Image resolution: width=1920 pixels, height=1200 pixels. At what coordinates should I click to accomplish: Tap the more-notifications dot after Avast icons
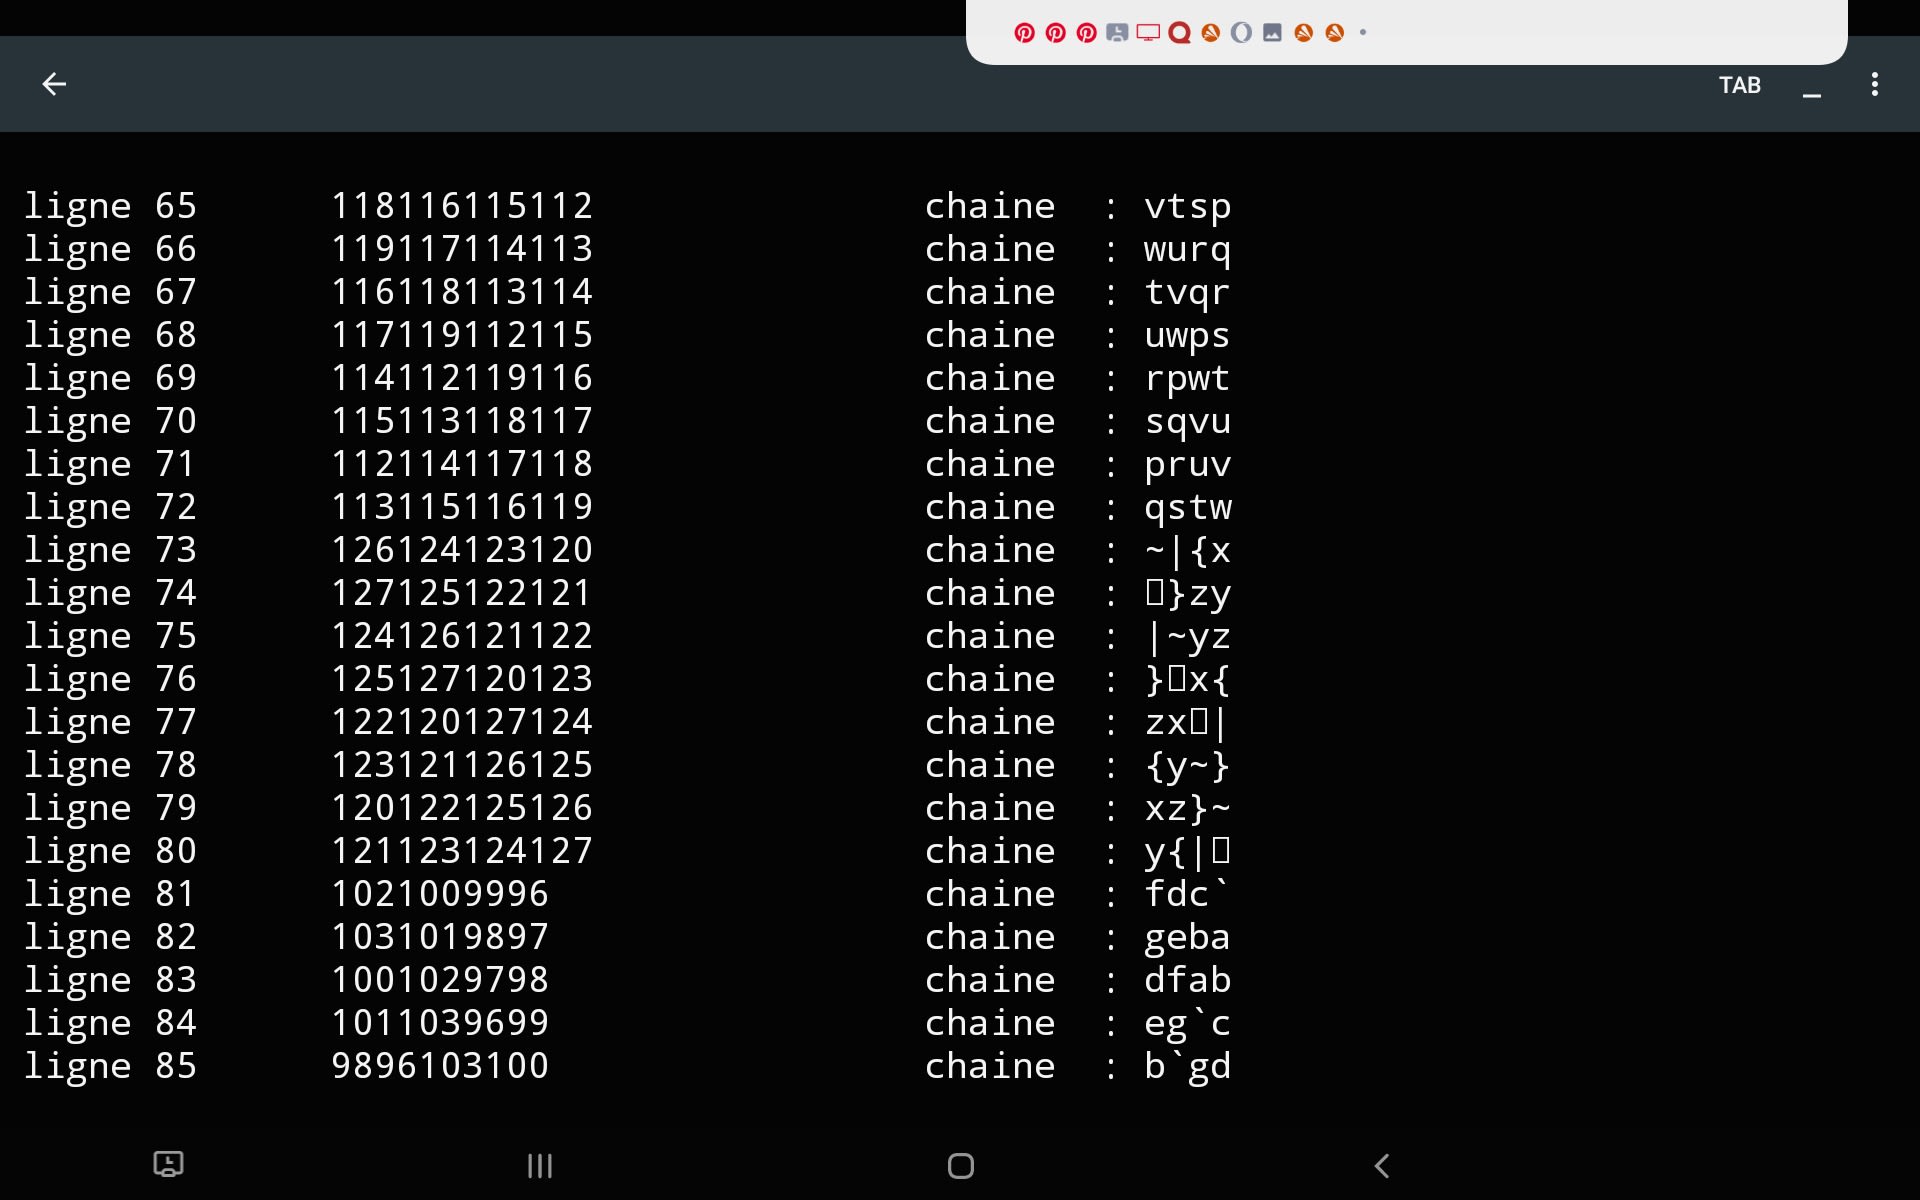click(1363, 33)
